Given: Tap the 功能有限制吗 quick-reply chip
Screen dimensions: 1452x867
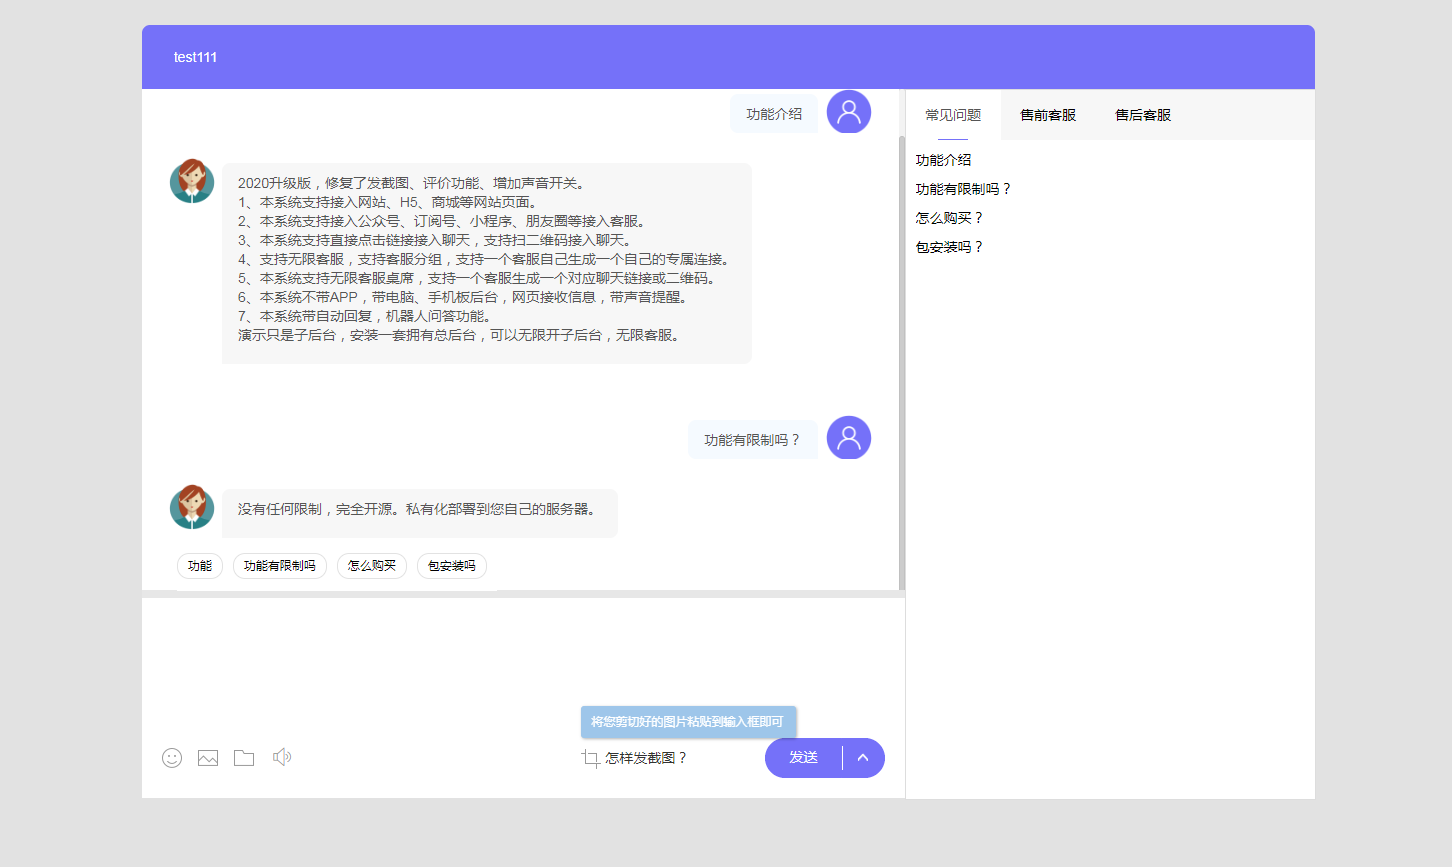Looking at the screenshot, I should 280,566.
